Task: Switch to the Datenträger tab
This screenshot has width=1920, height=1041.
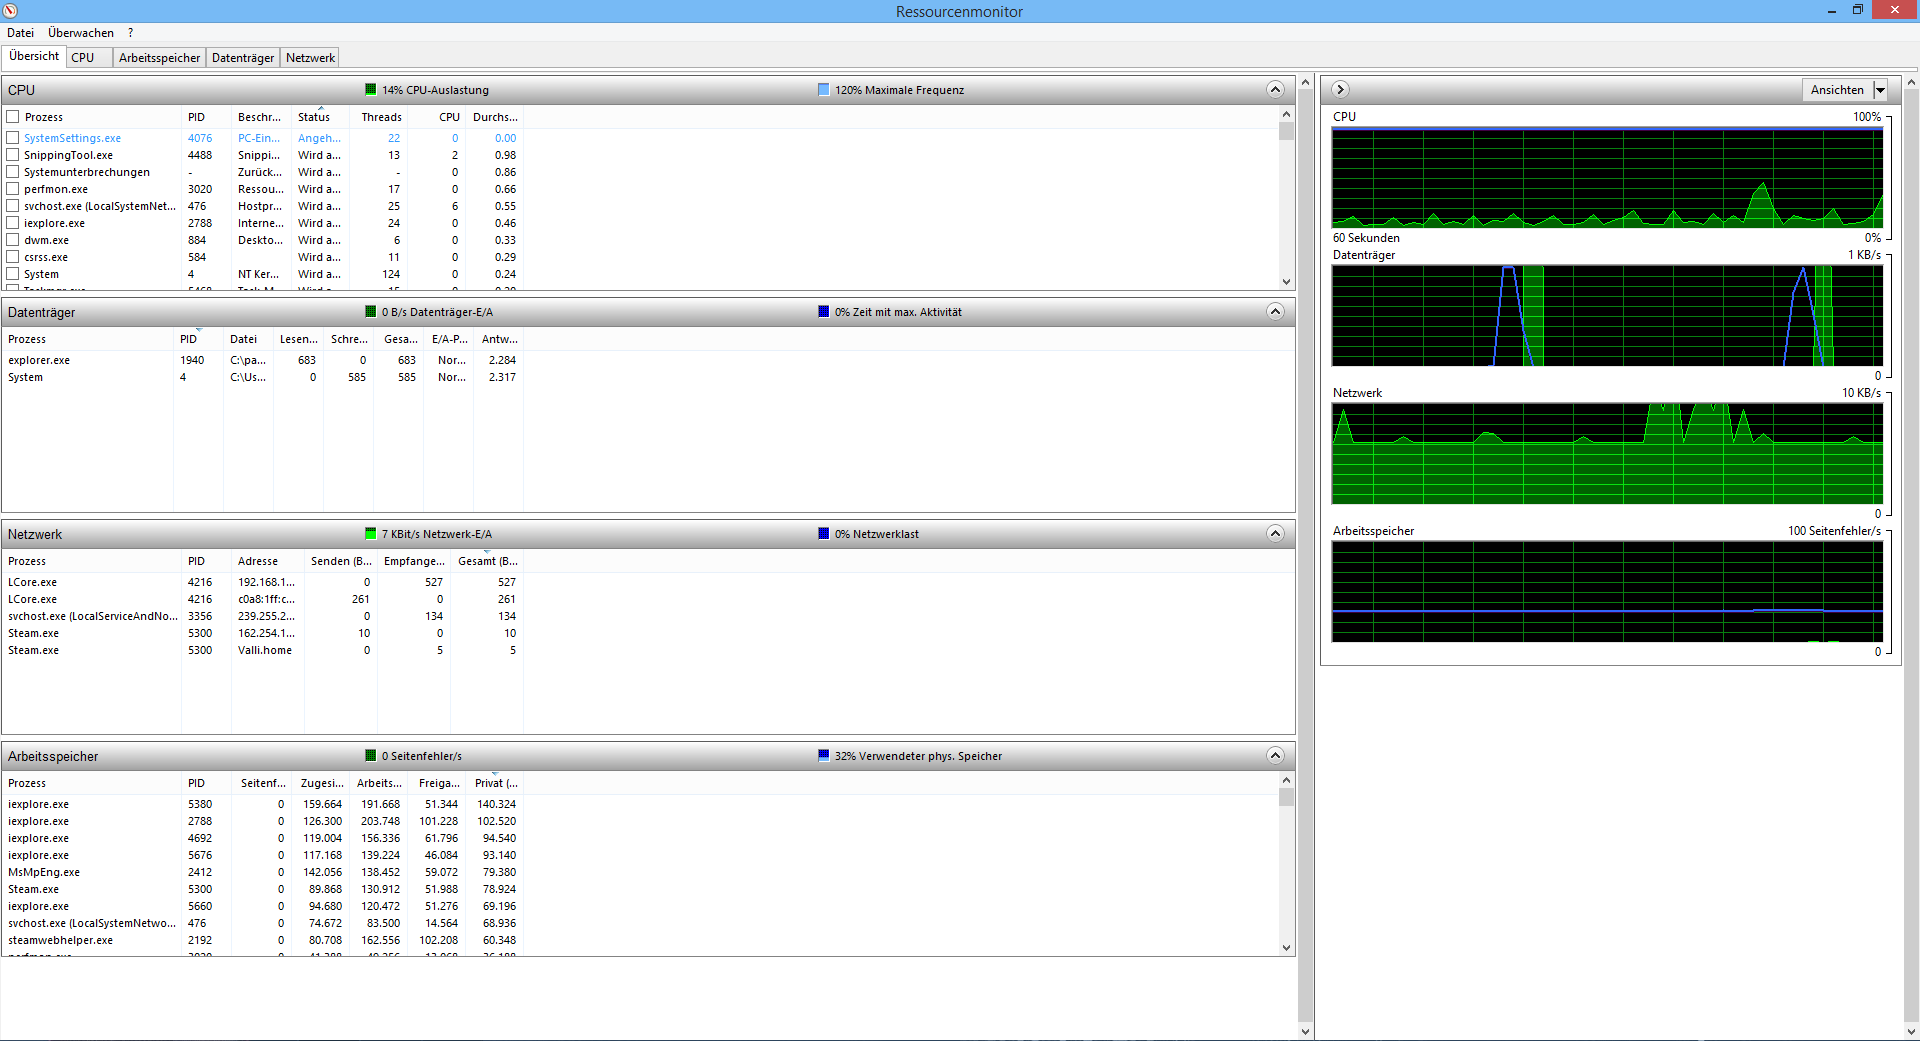Action: 243,58
